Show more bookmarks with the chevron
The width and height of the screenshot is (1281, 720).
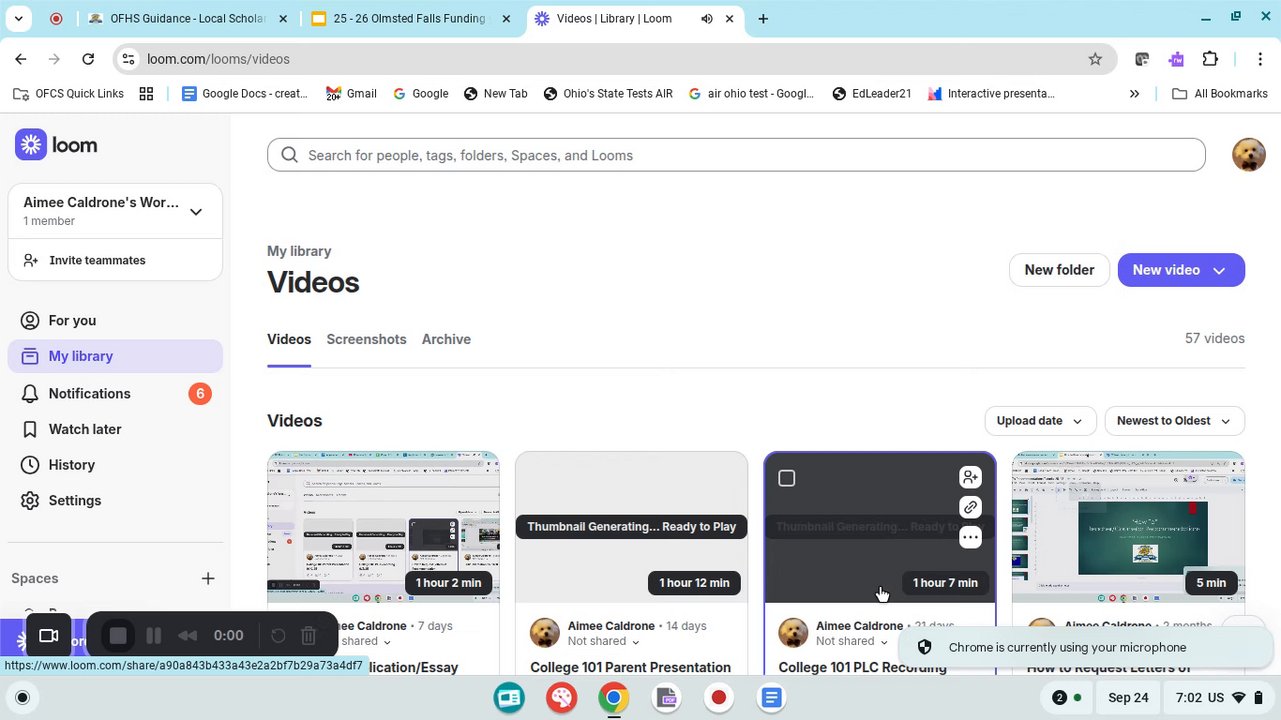[1134, 94]
